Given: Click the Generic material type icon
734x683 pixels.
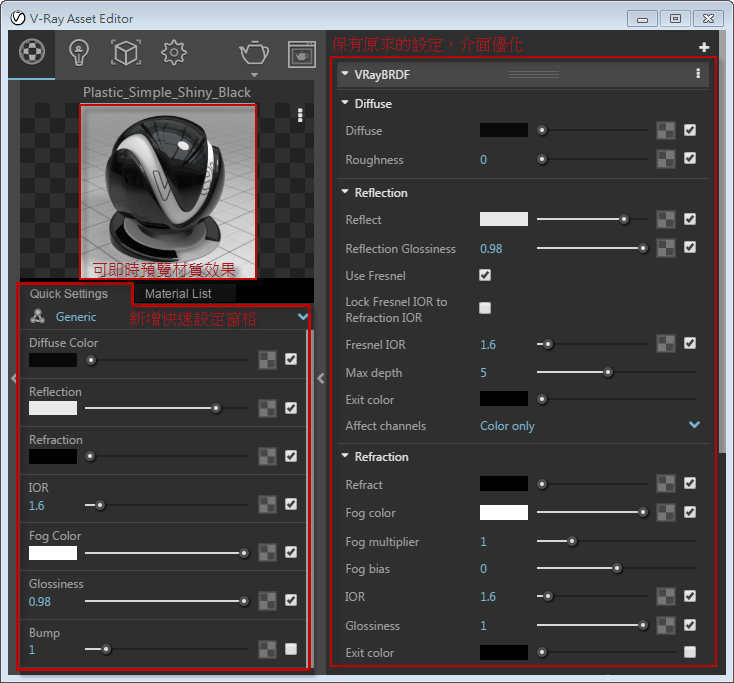Looking at the screenshot, I should point(37,316).
